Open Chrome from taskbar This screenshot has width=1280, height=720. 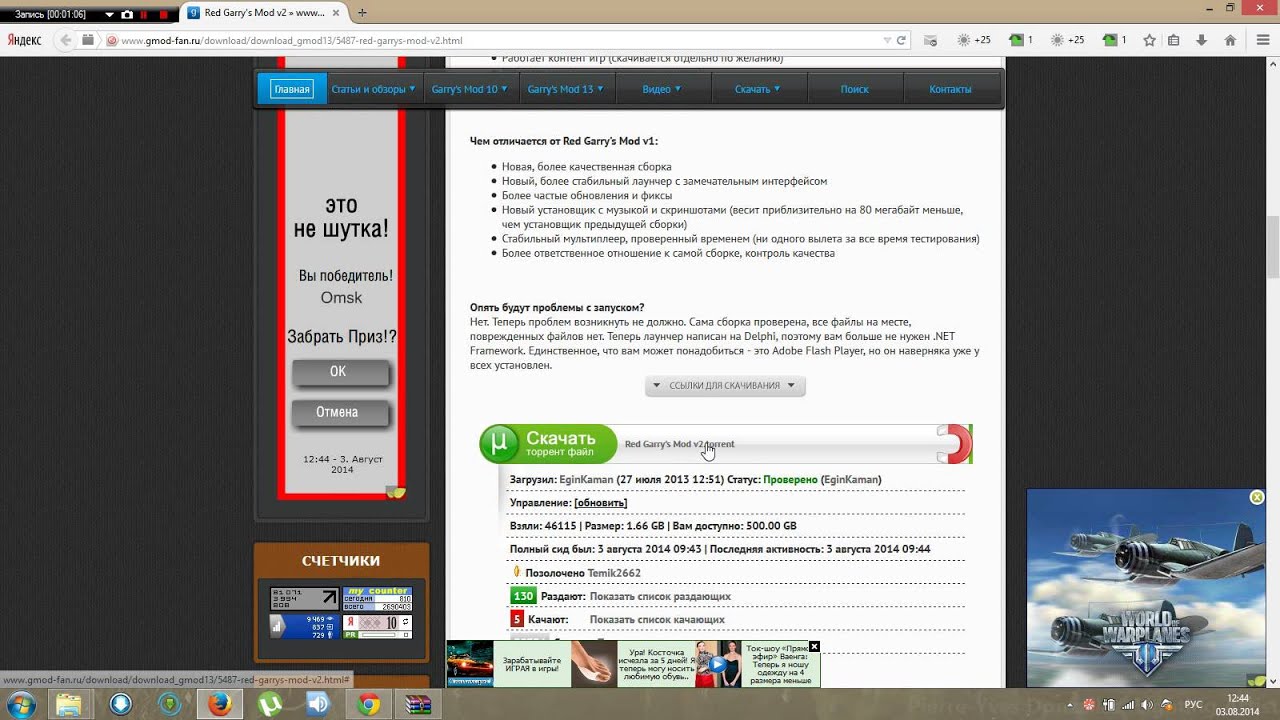pos(369,704)
